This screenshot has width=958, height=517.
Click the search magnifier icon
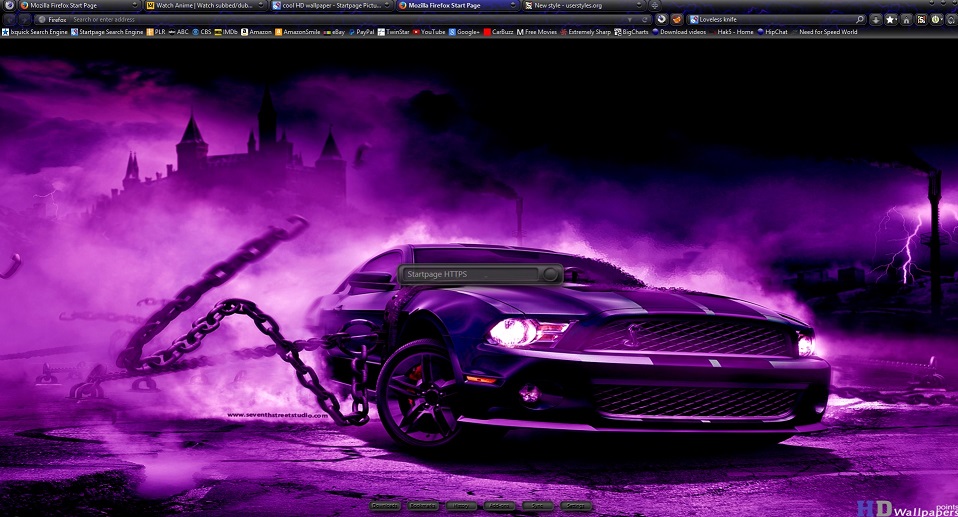coord(860,20)
